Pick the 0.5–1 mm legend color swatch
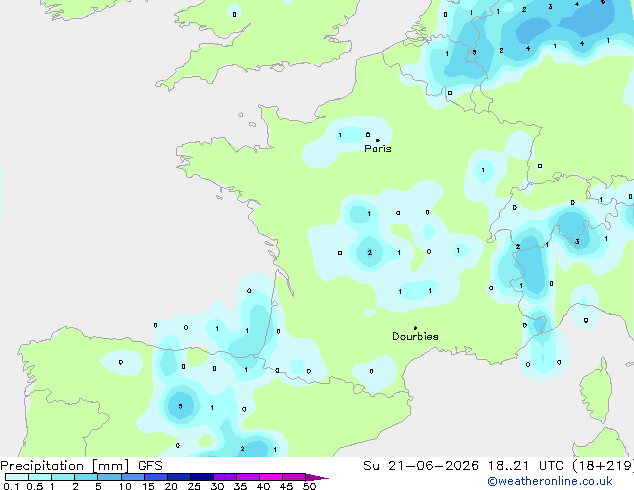Screen dimensions: 634x490 [x=40, y=477]
